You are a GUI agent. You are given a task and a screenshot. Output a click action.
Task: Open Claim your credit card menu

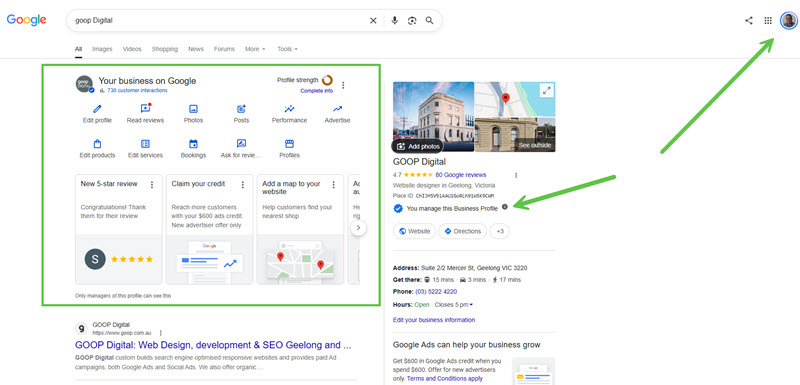pos(242,185)
